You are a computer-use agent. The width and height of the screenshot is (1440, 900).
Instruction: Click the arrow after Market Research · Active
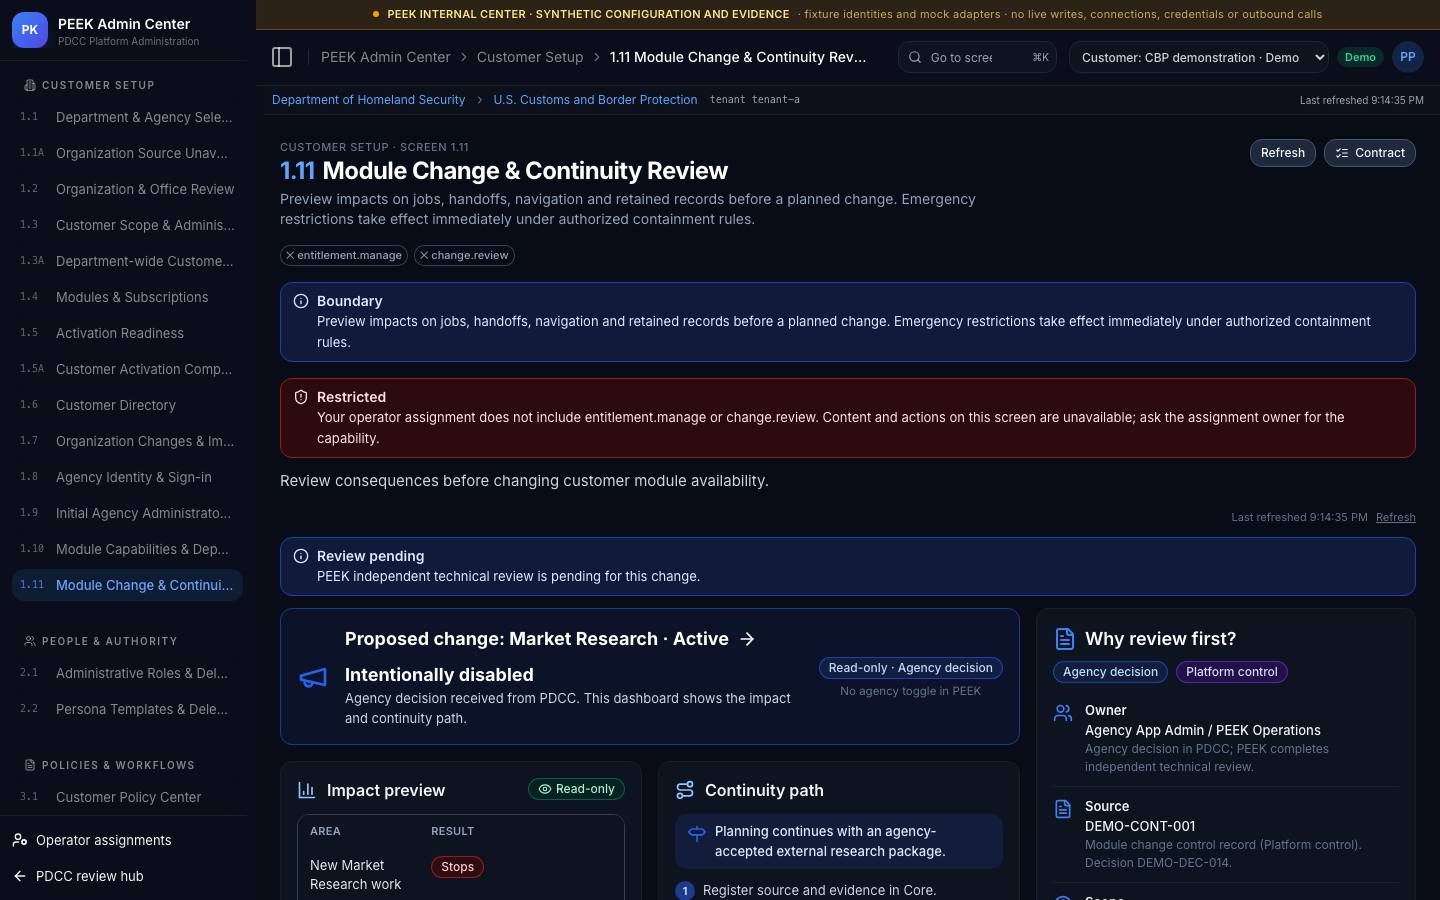(x=747, y=639)
